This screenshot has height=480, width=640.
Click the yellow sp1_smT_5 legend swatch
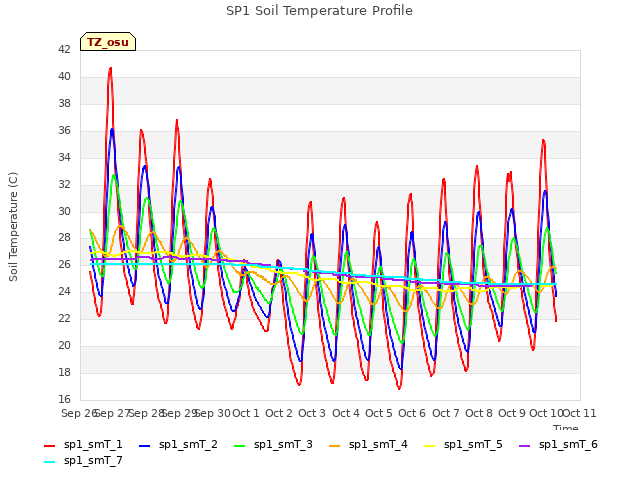(429, 446)
